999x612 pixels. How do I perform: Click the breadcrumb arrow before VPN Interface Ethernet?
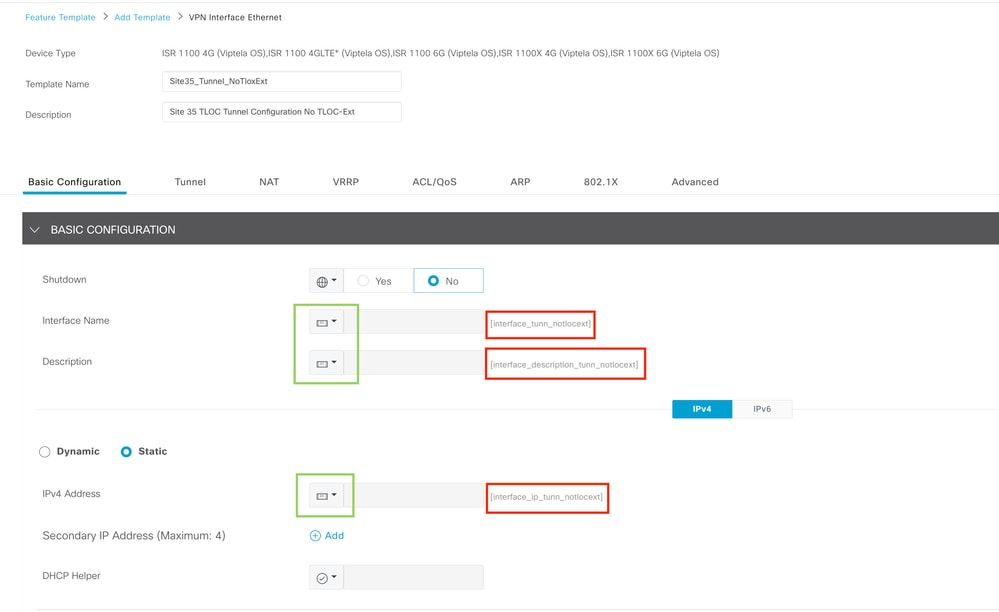183,17
